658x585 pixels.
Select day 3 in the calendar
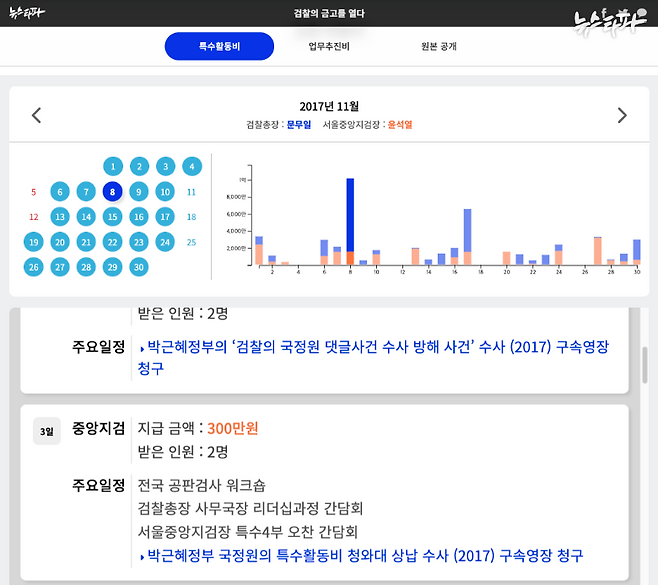pyautogui.click(x=166, y=167)
